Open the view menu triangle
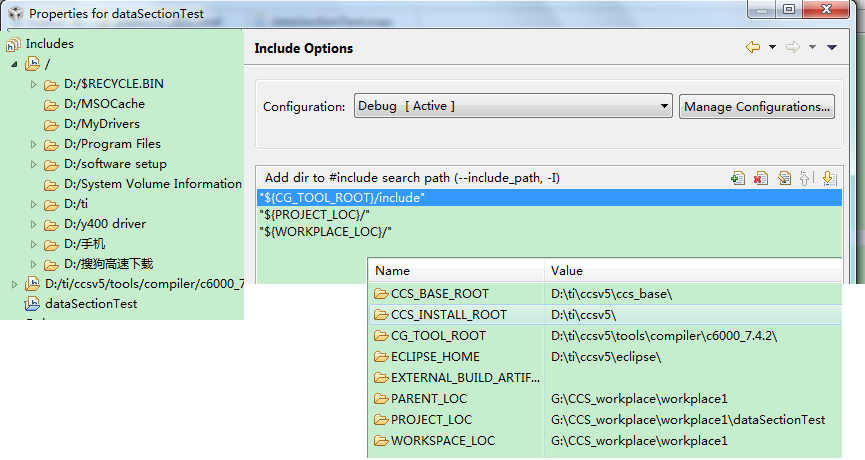Image resolution: width=865 pixels, height=460 pixels. pos(831,47)
